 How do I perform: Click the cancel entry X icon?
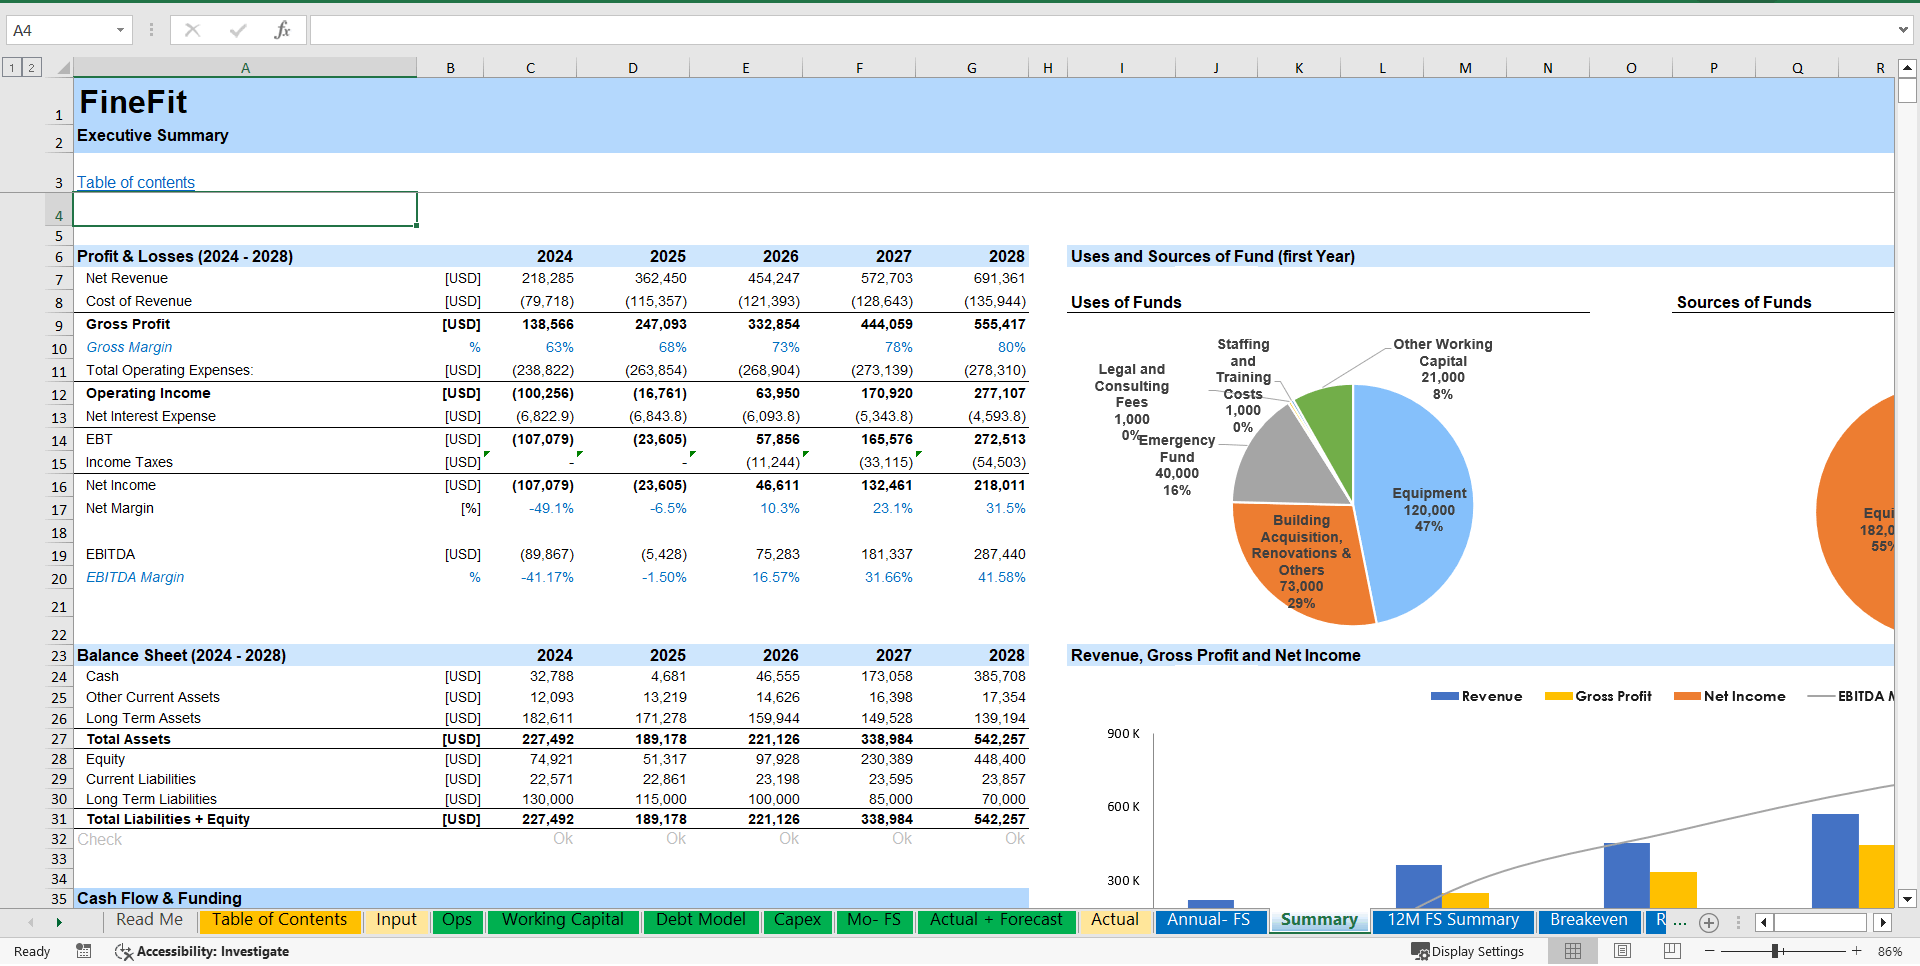(x=193, y=30)
